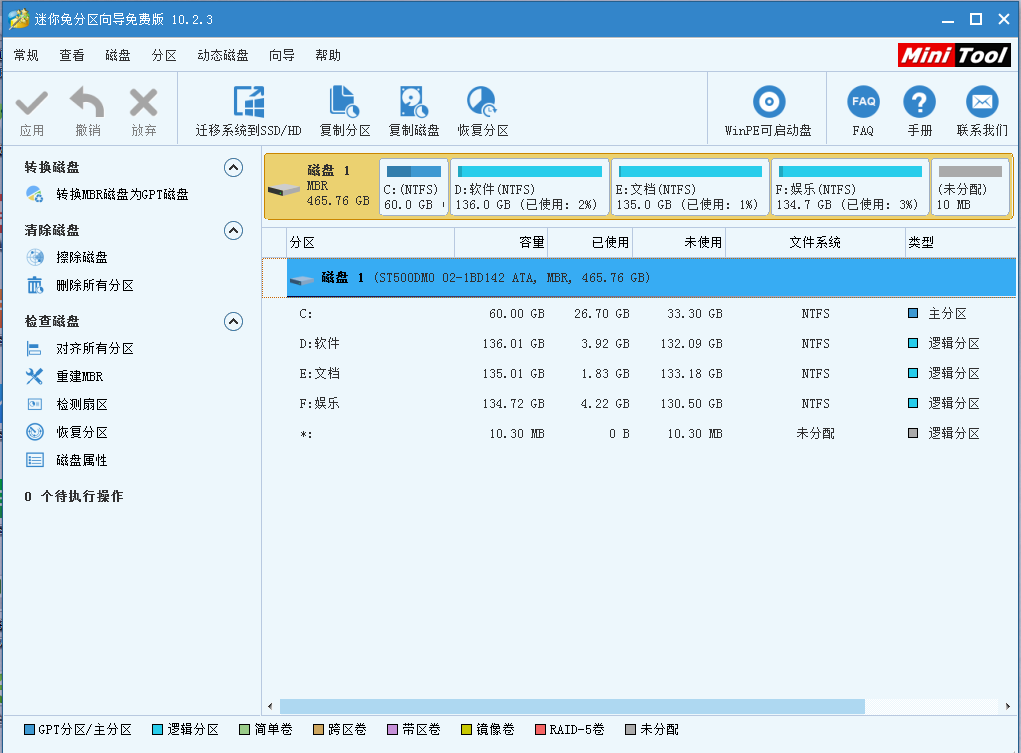Screen dimensions: 1021x753
Task: Launch the Copy Partition (复制分区) icon
Action: tap(344, 102)
